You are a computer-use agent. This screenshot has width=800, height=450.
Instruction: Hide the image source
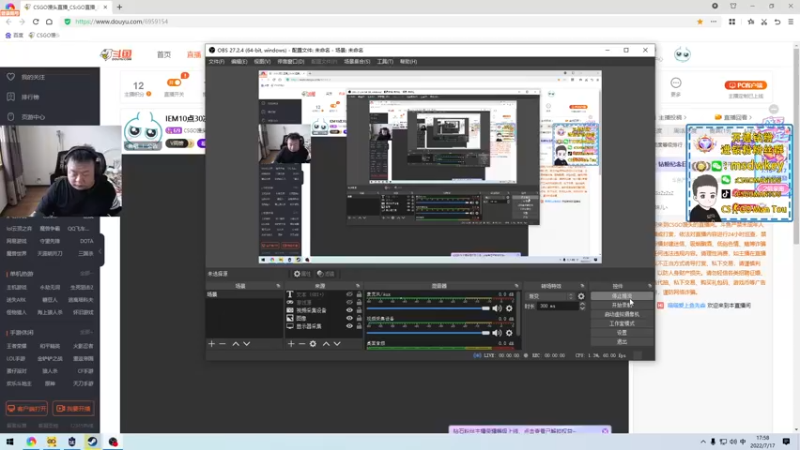pyautogui.click(x=349, y=318)
